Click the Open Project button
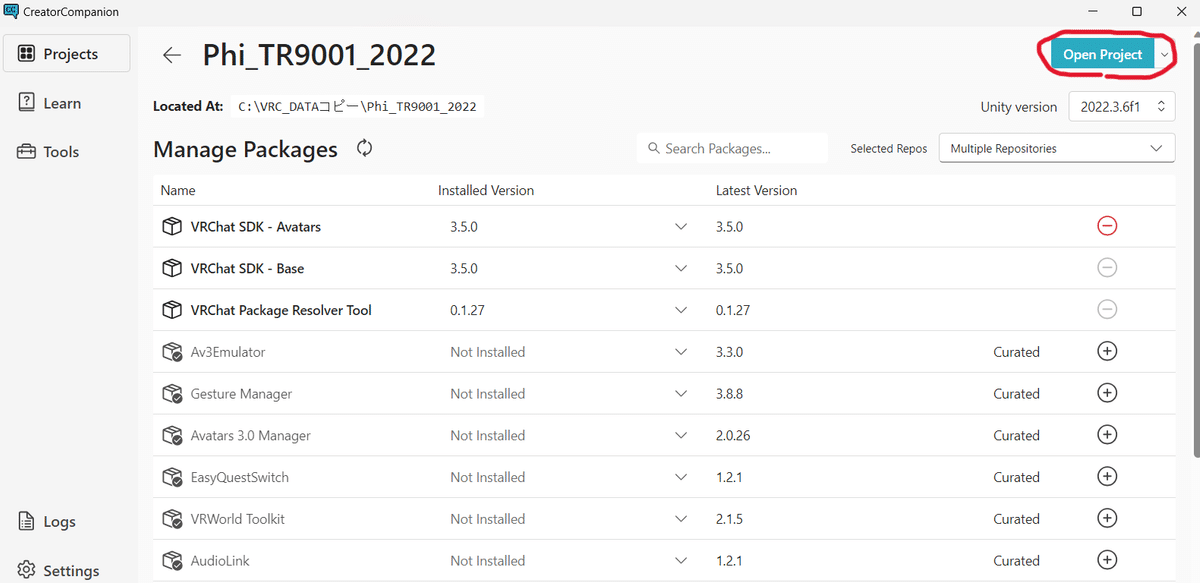The image size is (1200, 583). coord(1102,55)
